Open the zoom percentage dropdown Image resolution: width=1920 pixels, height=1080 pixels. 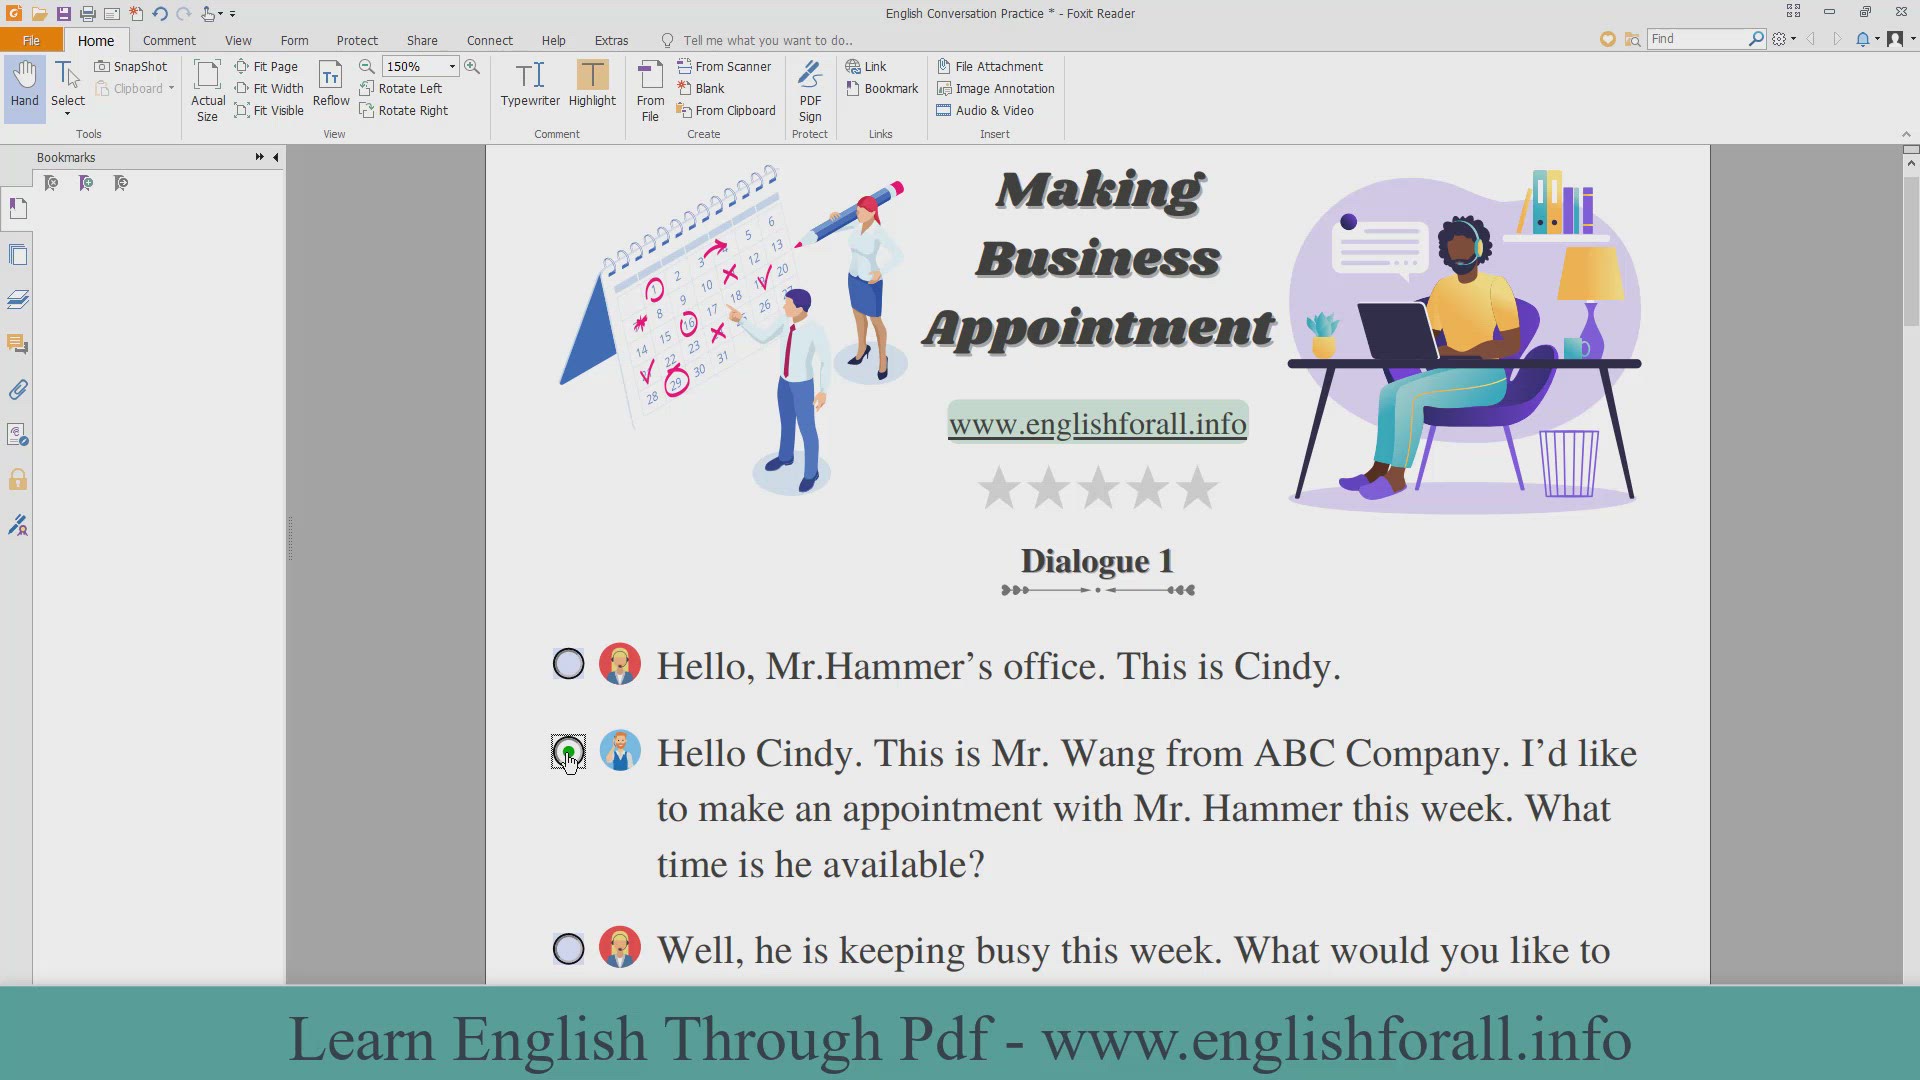[x=452, y=66]
